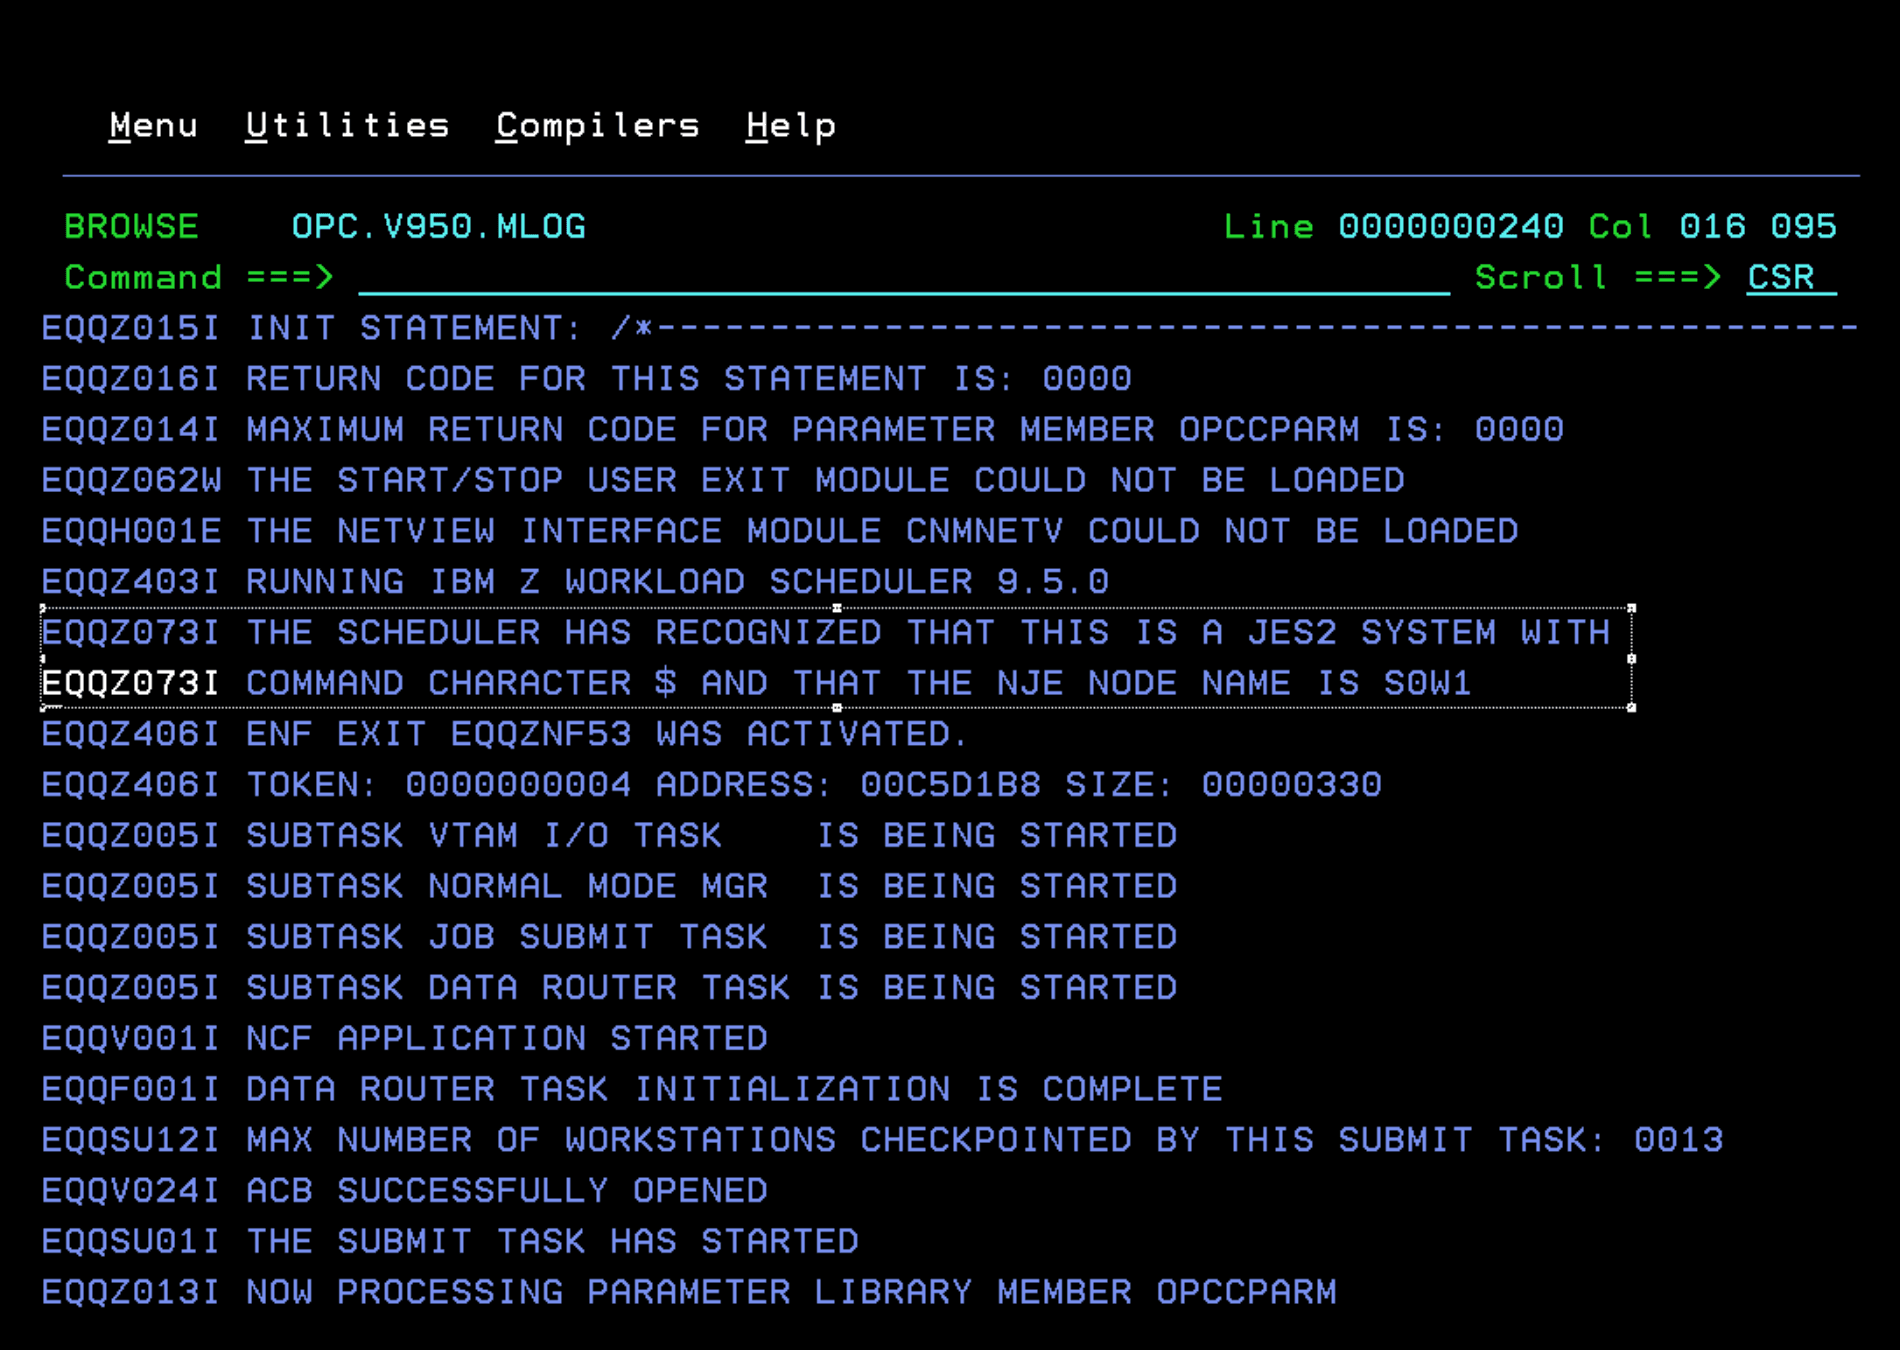Open the Help menu
Image resolution: width=1900 pixels, height=1350 pixels.
click(790, 126)
